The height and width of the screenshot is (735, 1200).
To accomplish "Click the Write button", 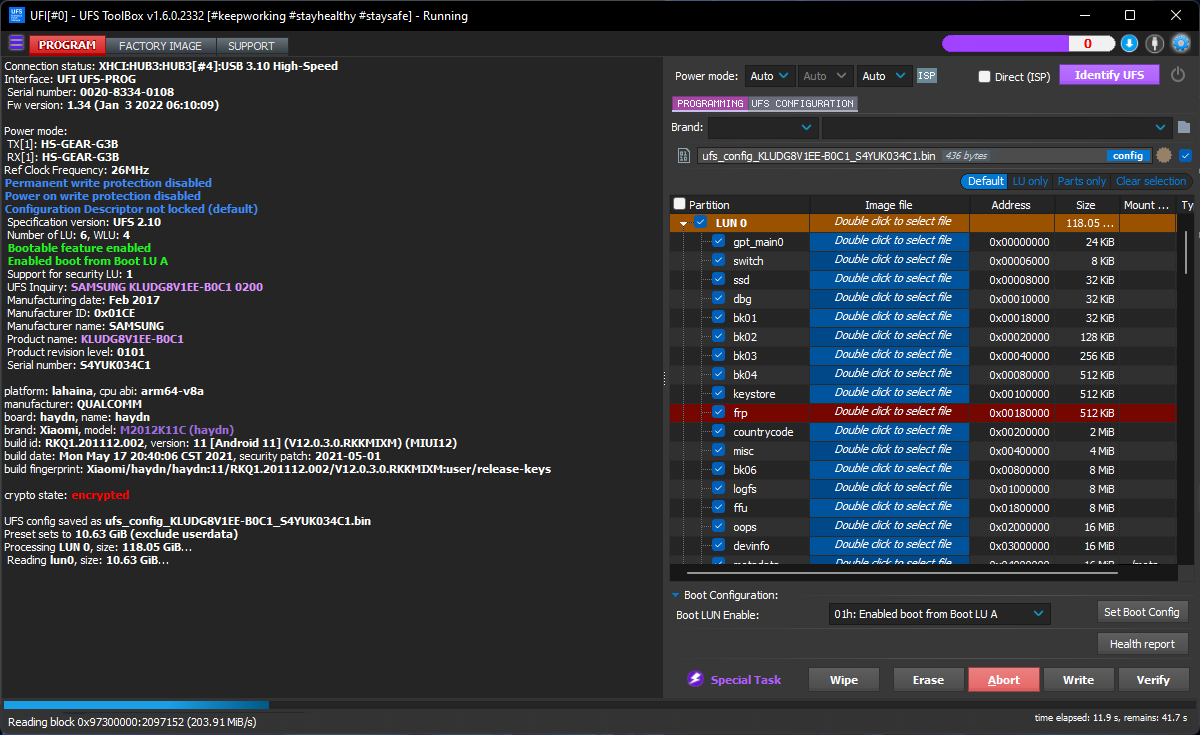I will click(x=1078, y=680).
